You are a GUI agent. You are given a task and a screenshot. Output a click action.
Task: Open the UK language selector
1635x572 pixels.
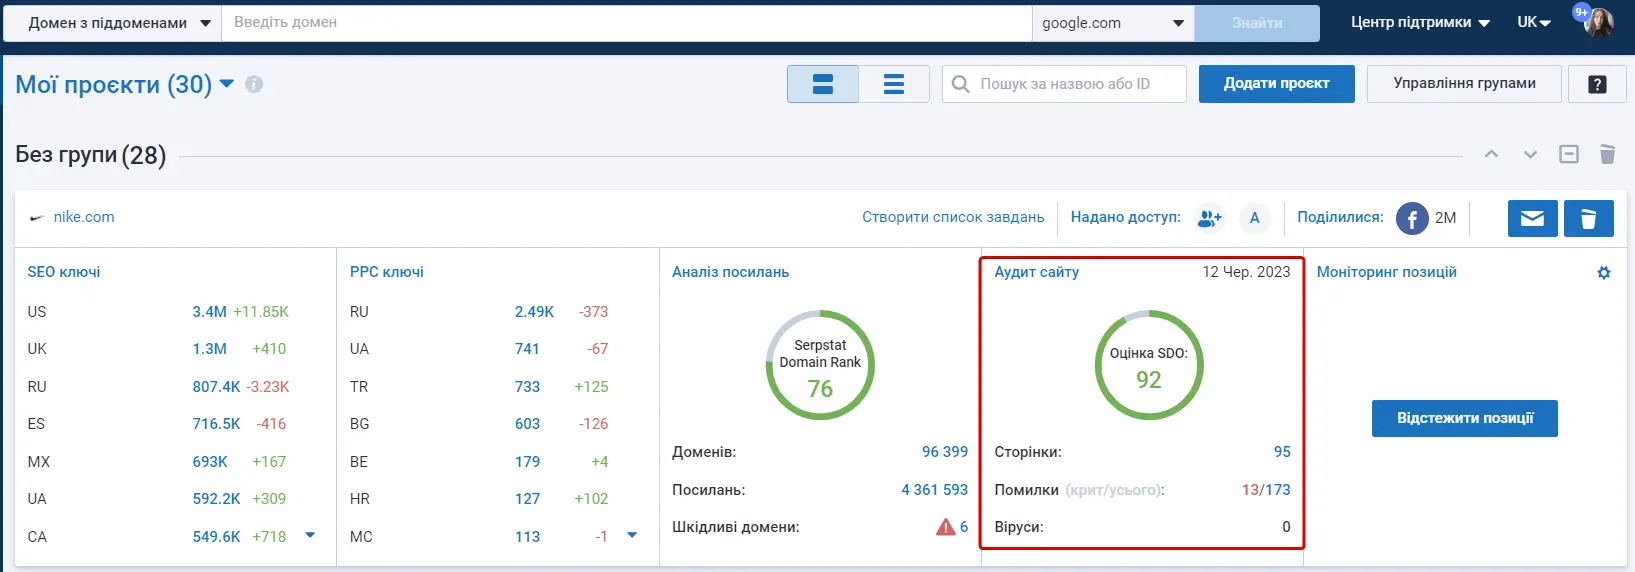1533,22
